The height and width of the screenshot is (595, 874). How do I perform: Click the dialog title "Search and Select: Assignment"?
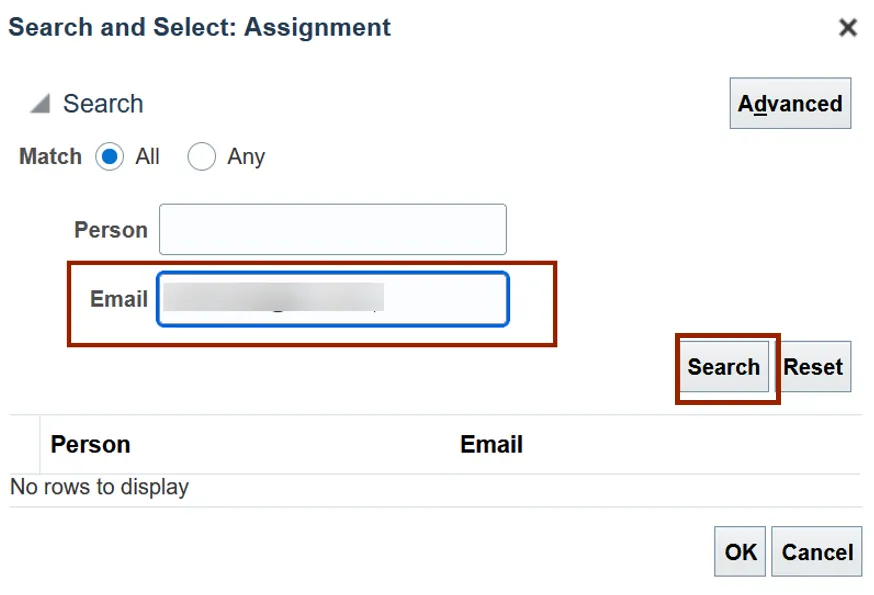pyautogui.click(x=200, y=28)
